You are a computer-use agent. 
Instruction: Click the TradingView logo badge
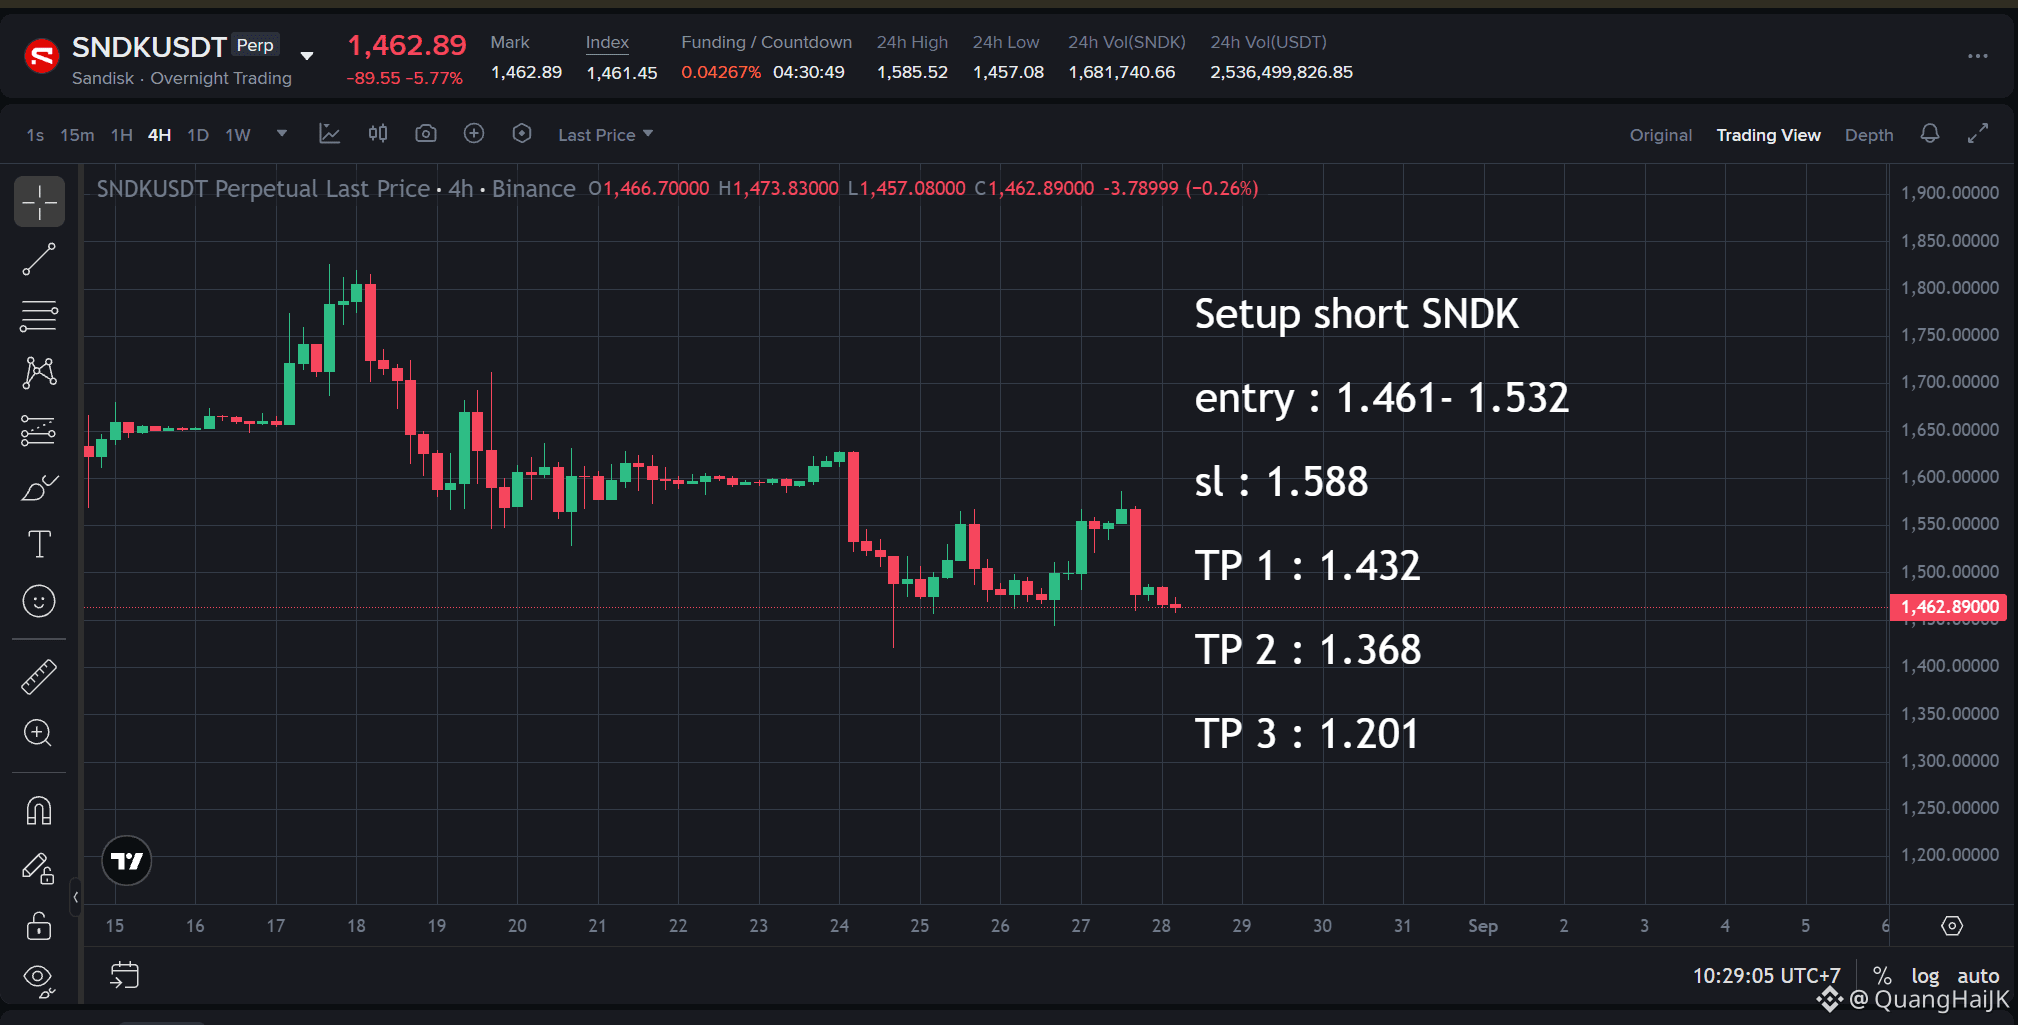[127, 861]
